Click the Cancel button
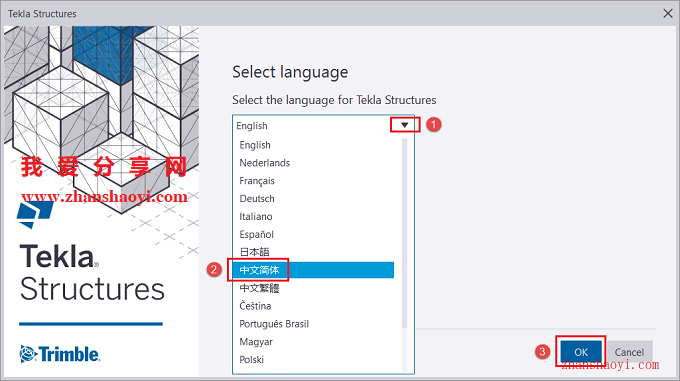 coord(629,352)
